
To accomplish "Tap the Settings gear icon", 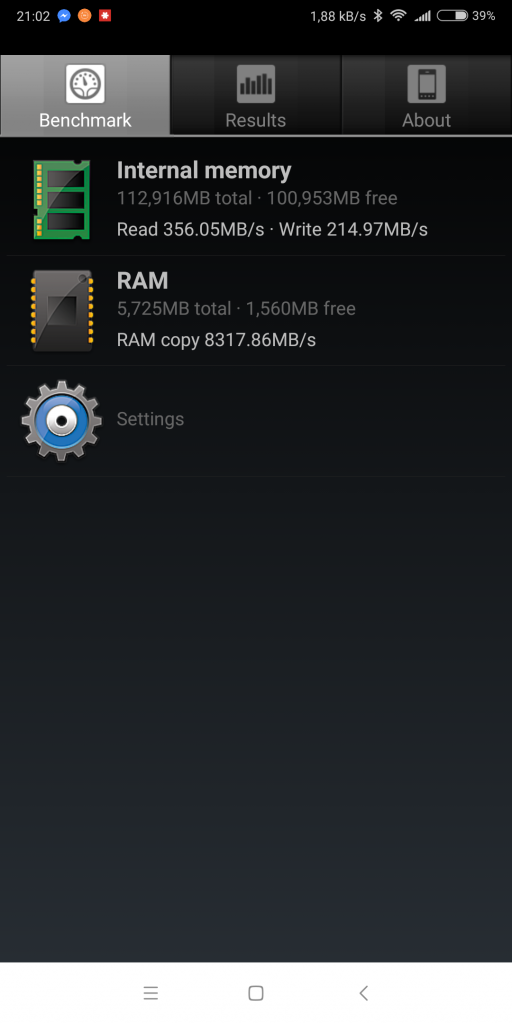I will click(x=61, y=421).
